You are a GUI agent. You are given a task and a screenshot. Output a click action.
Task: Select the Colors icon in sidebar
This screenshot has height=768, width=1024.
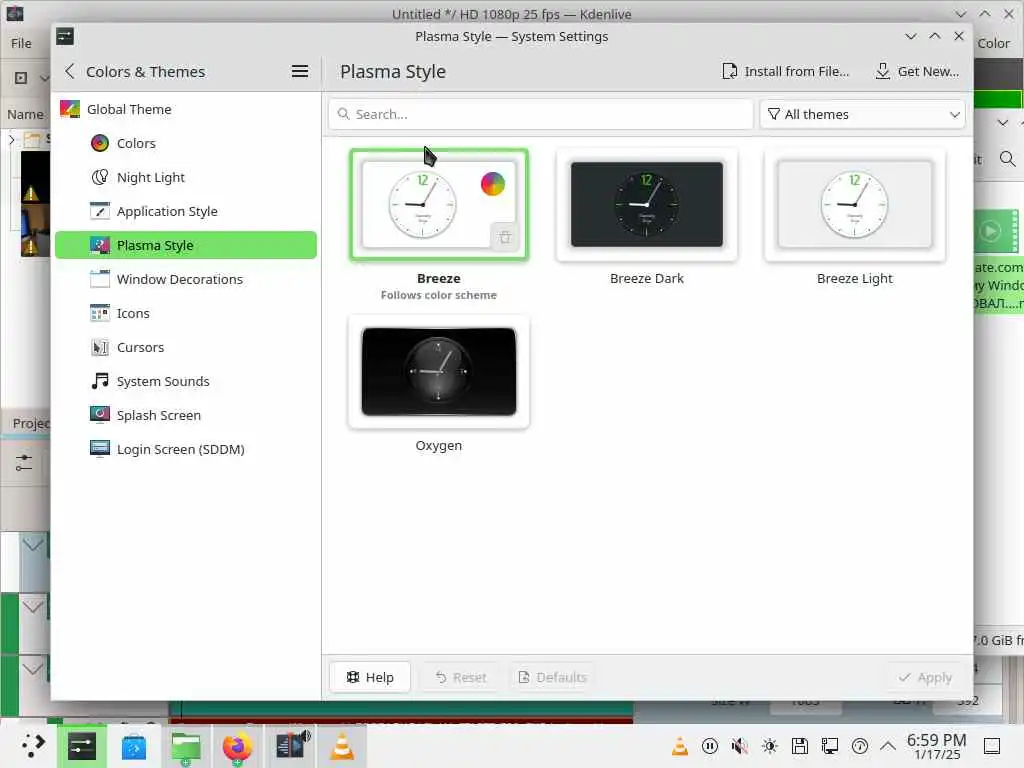tap(100, 143)
